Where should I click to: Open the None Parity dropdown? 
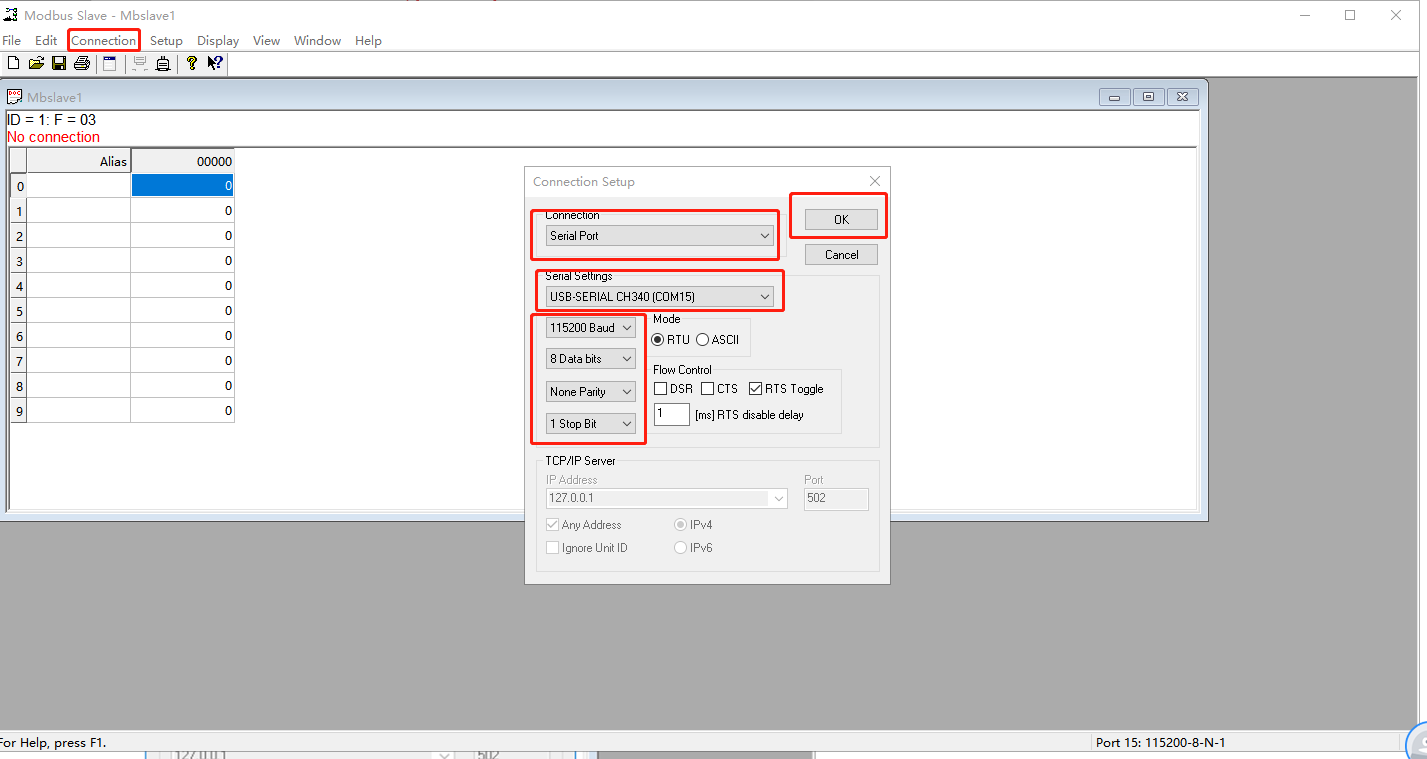[x=591, y=392]
